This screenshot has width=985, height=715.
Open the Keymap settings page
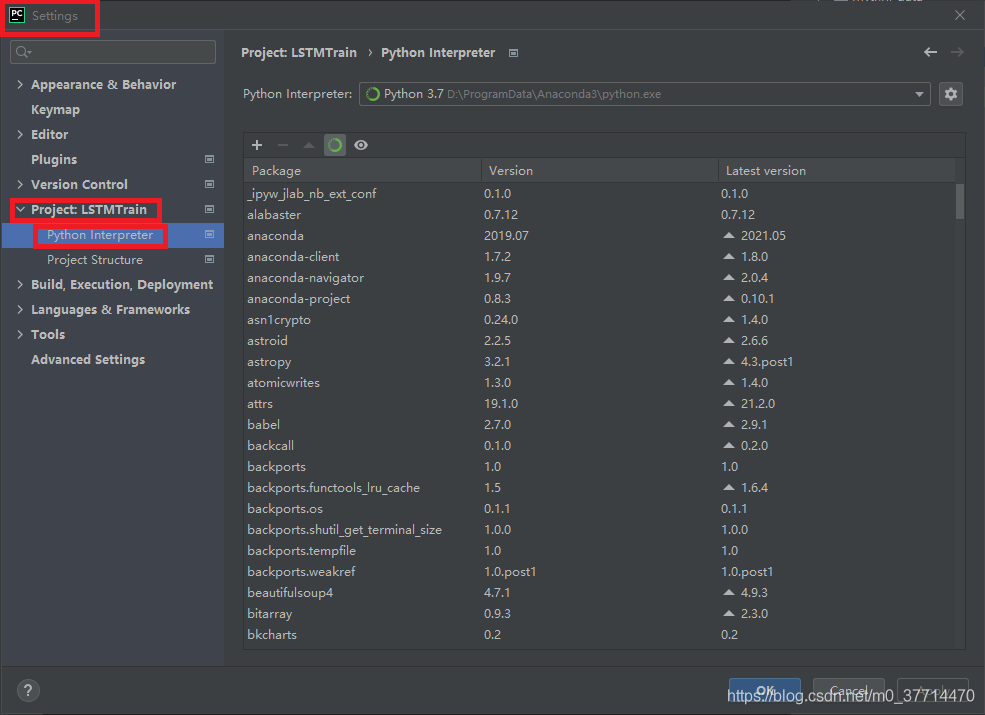pyautogui.click(x=55, y=110)
